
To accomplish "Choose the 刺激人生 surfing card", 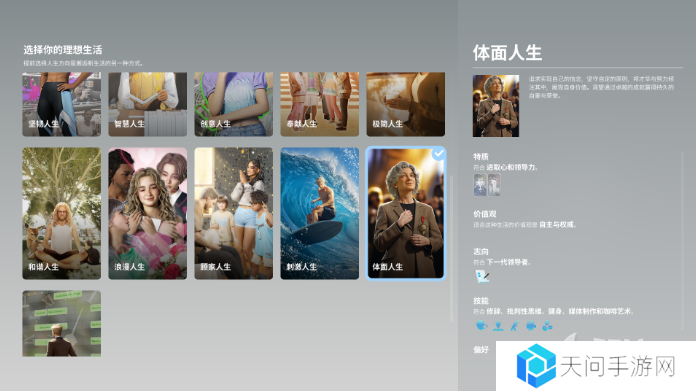I will click(320, 213).
